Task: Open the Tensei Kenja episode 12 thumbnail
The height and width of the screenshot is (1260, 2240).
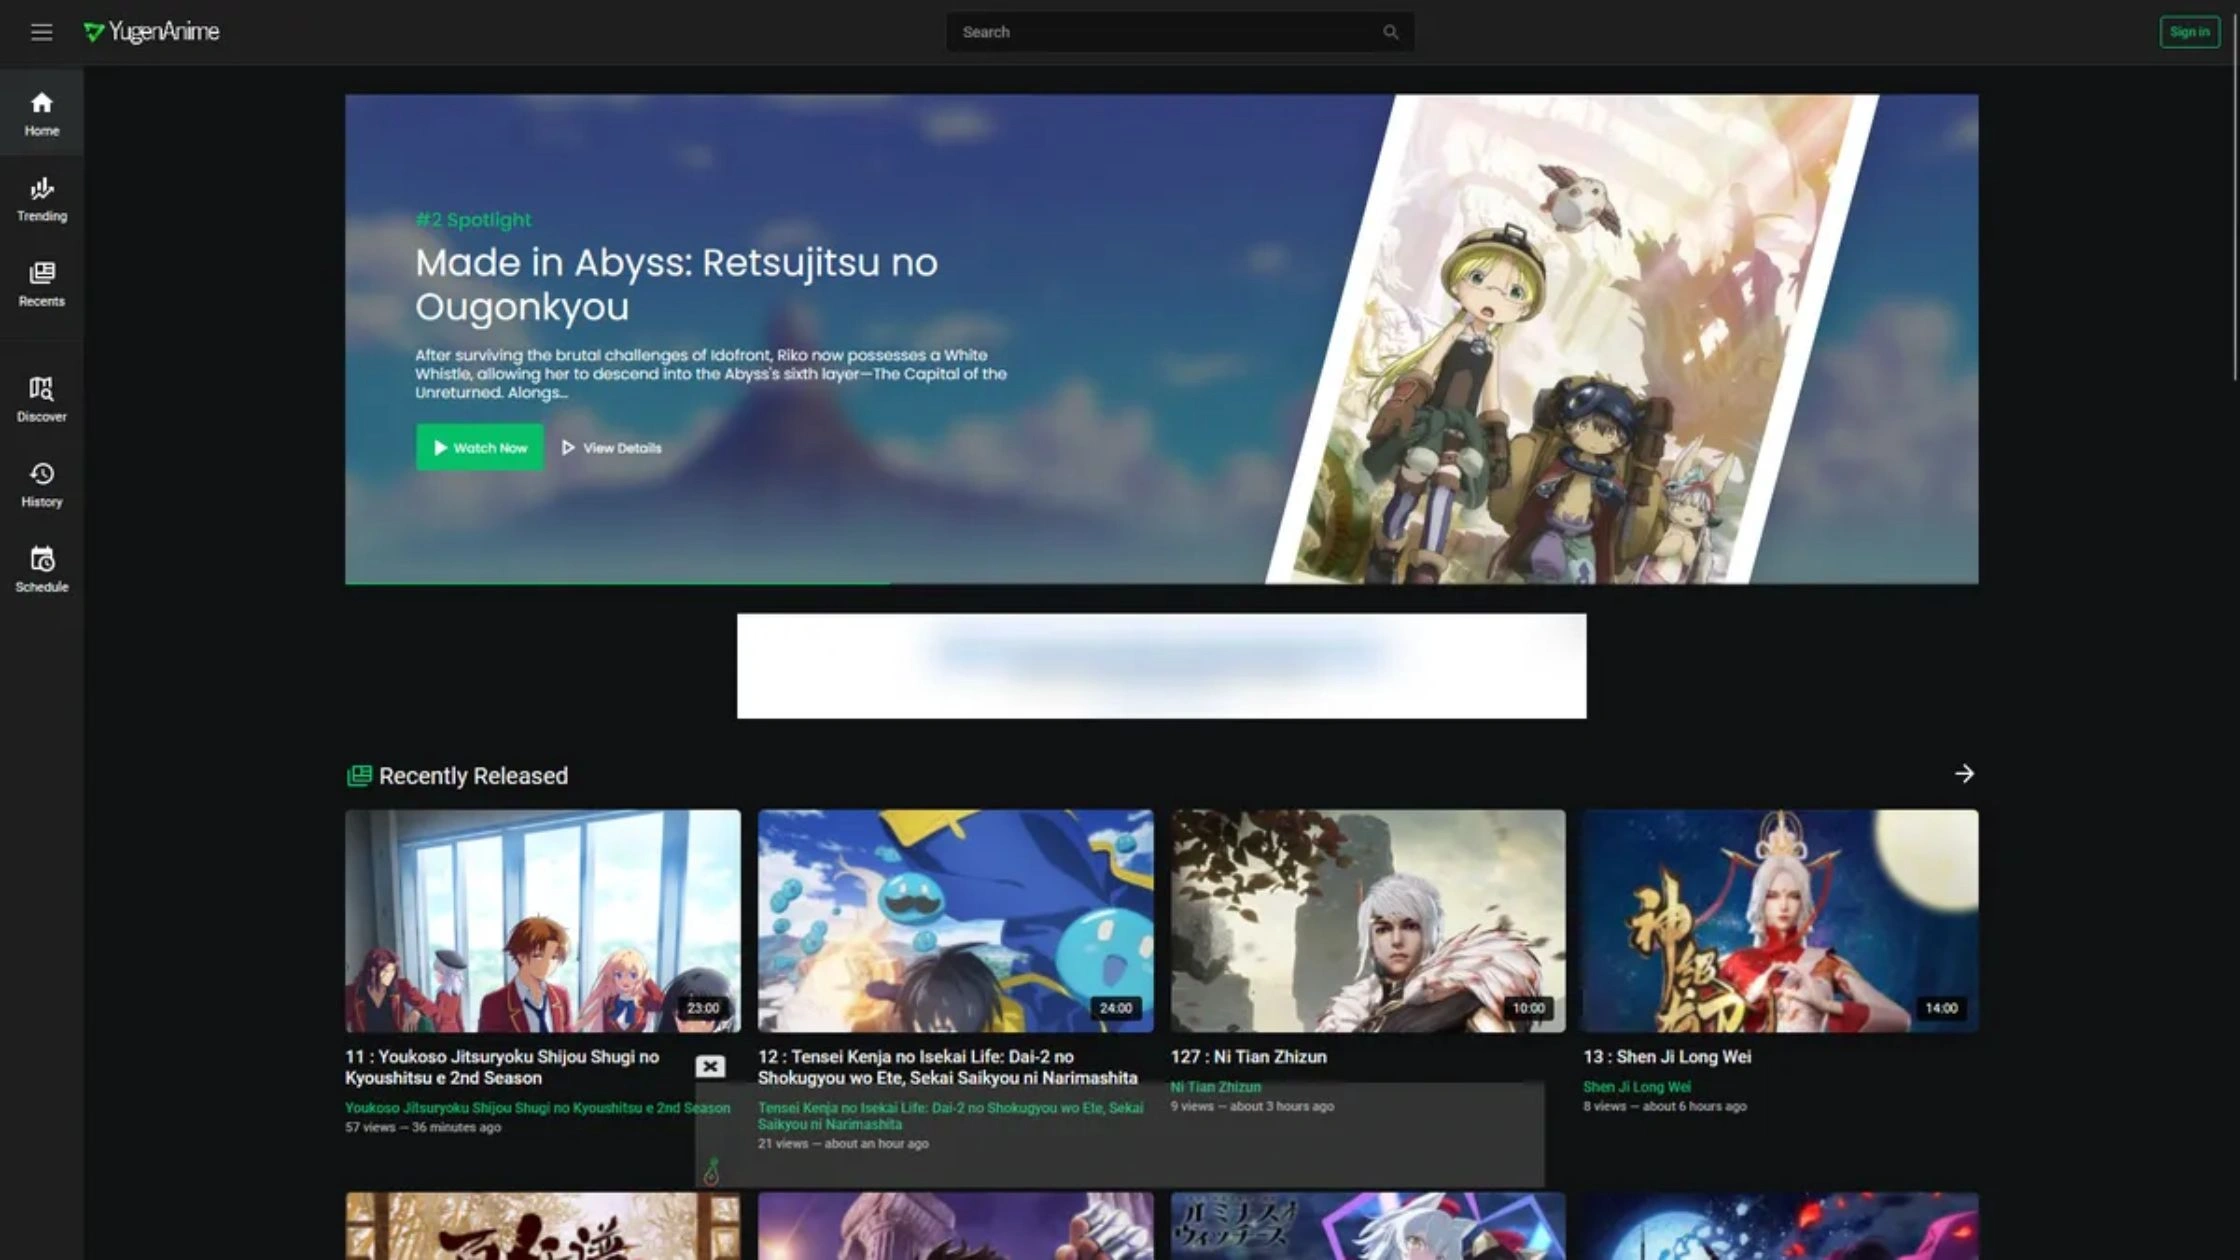Action: (x=954, y=921)
